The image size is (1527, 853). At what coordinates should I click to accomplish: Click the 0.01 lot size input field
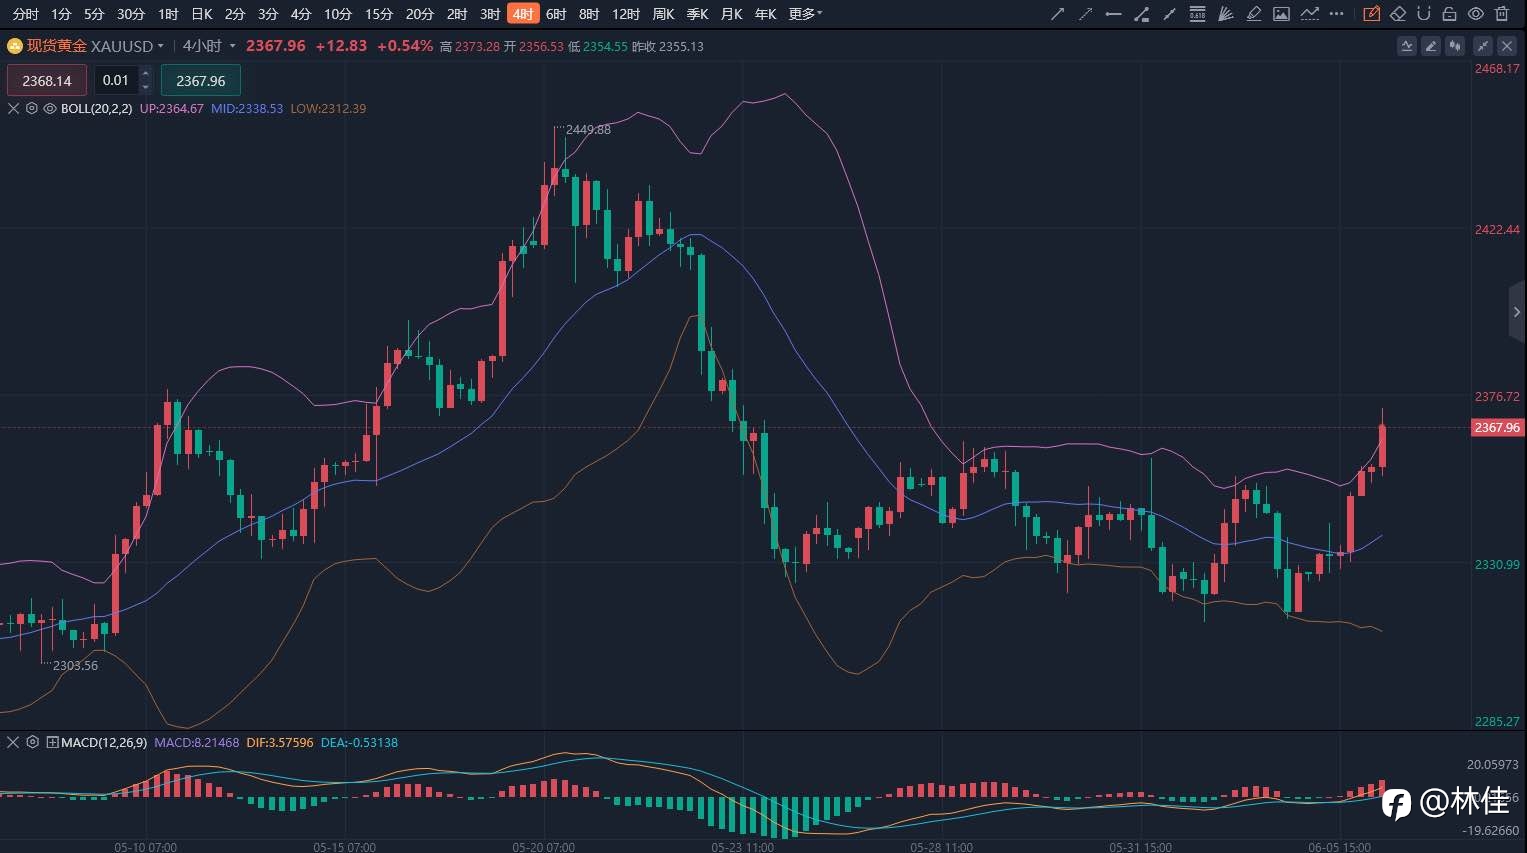tap(116, 80)
